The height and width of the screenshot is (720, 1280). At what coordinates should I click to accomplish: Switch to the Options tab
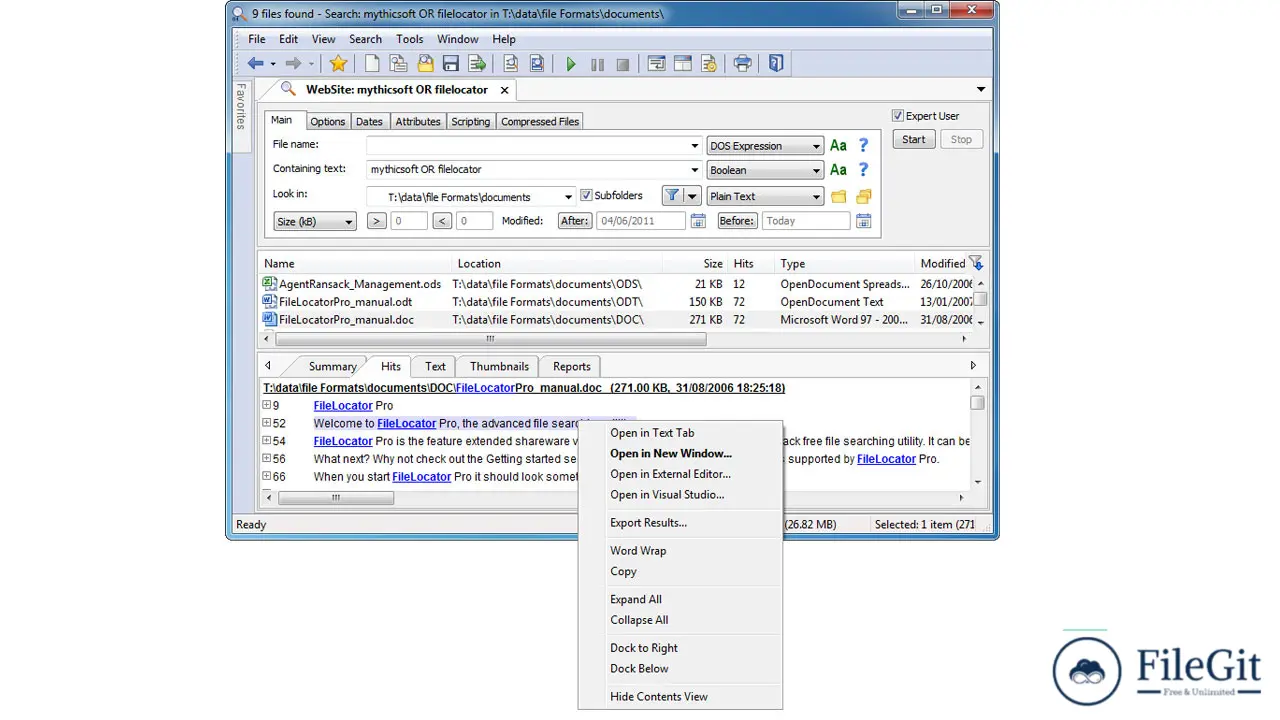pyautogui.click(x=327, y=122)
